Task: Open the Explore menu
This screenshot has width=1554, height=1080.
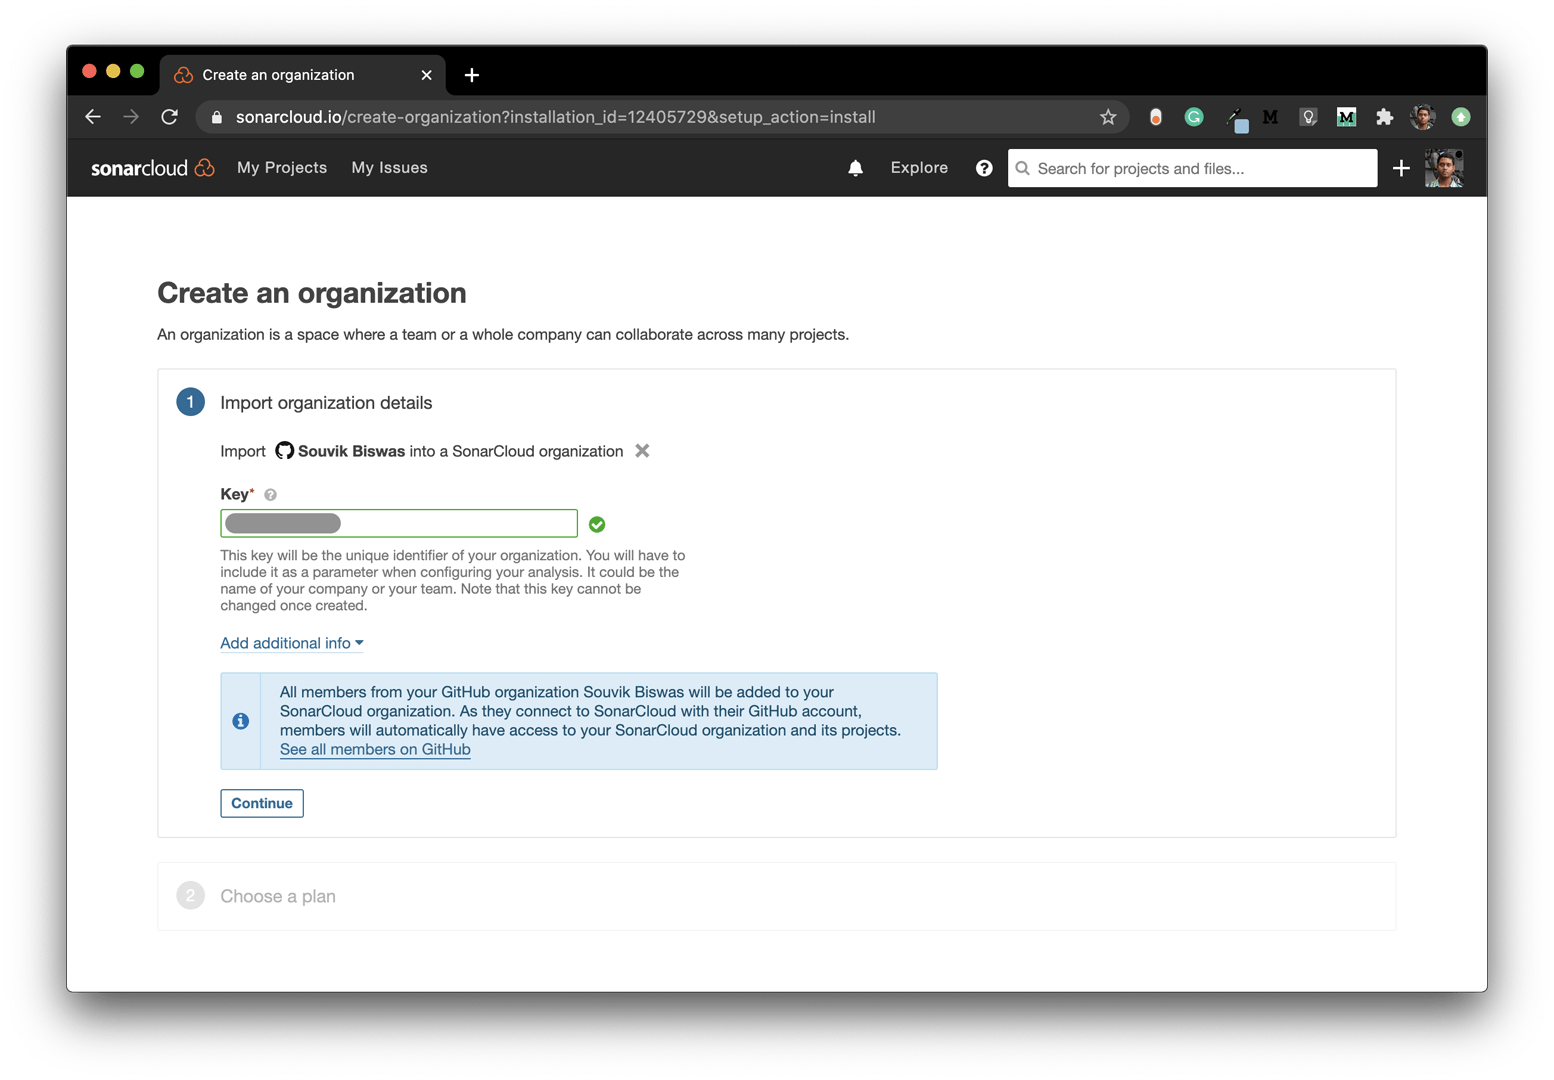Action: pyautogui.click(x=918, y=167)
